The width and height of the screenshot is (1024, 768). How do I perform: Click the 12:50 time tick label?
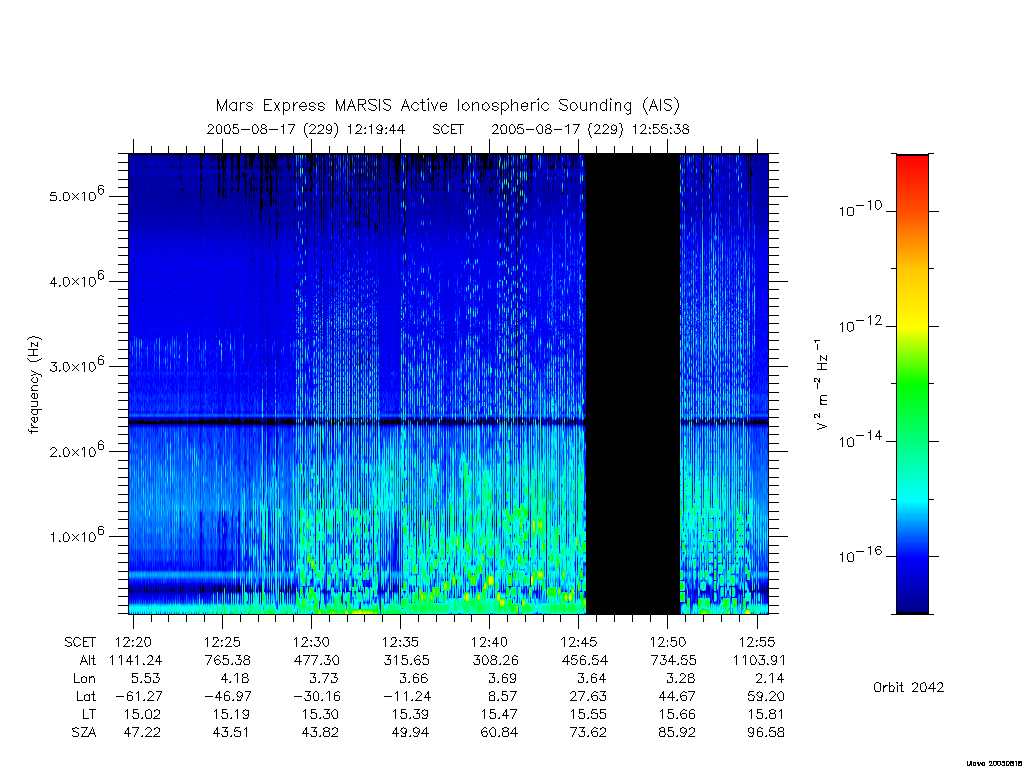click(x=667, y=643)
